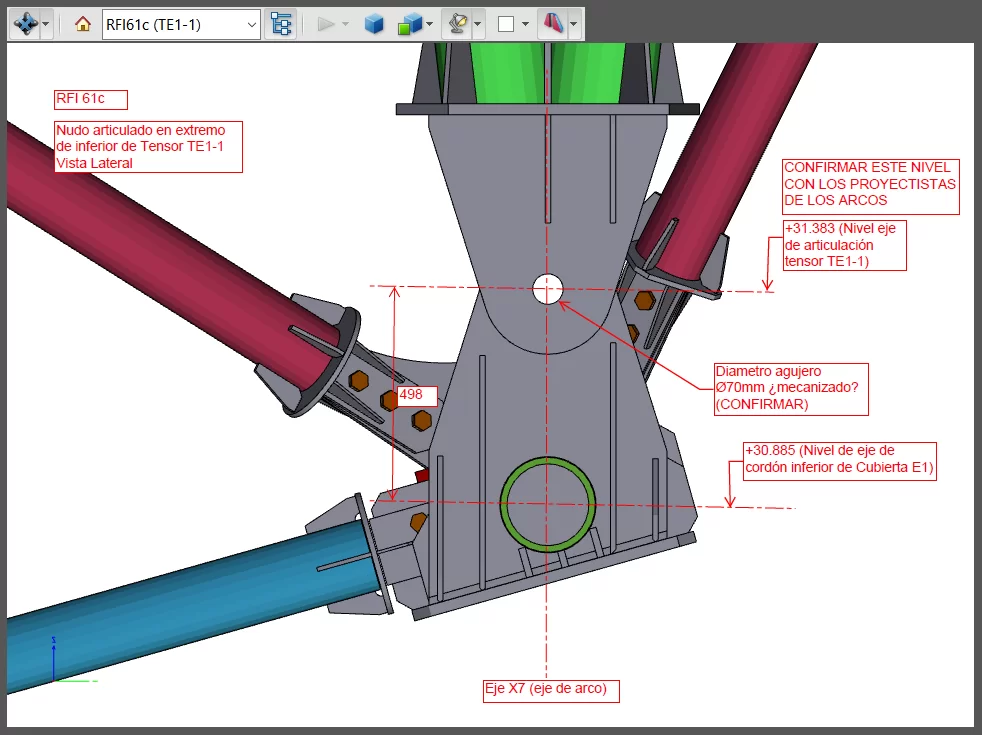Click the 'Diametro agujero Ø70mm' note
Screen dimensions: 982x735
click(x=790, y=388)
